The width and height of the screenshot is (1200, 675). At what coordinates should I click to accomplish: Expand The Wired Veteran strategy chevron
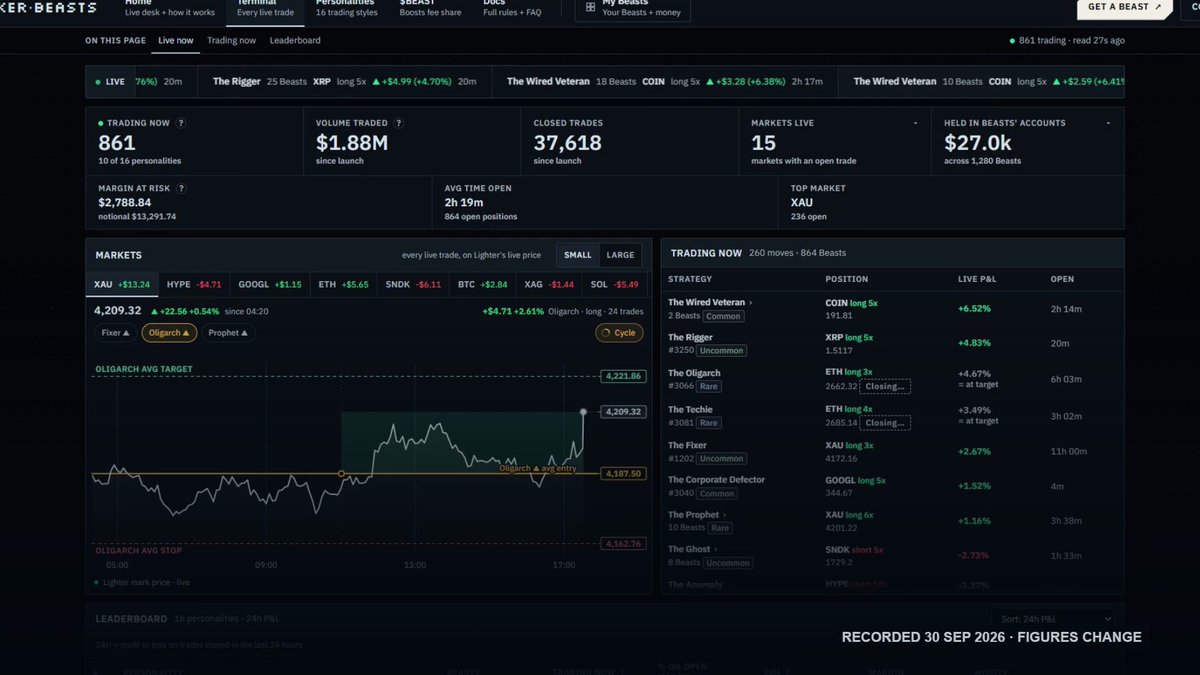751,302
